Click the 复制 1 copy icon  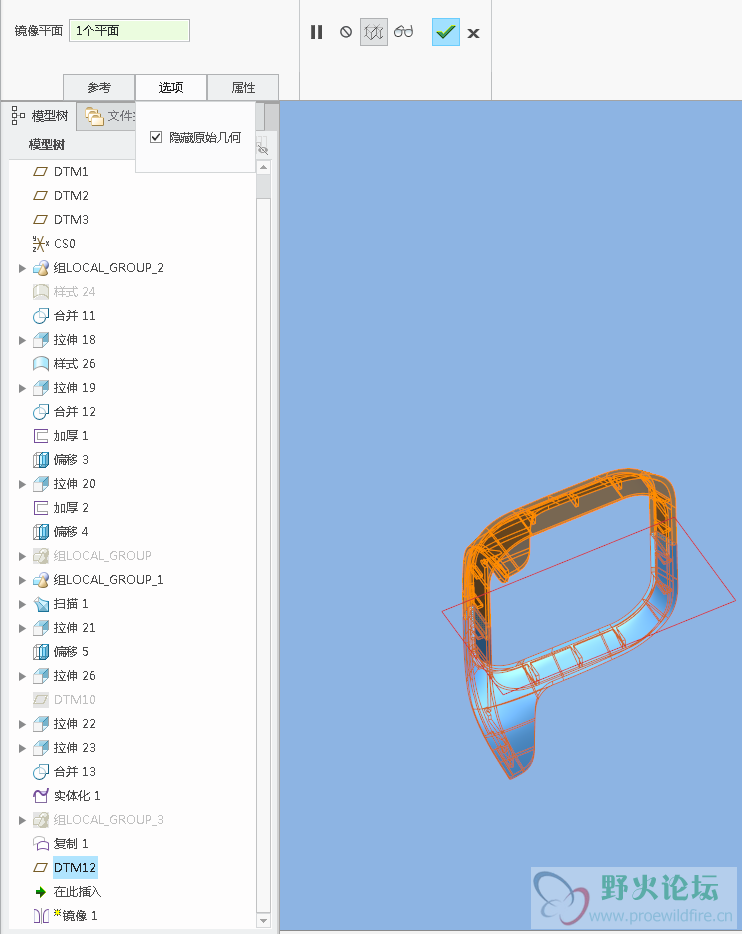(x=40, y=844)
